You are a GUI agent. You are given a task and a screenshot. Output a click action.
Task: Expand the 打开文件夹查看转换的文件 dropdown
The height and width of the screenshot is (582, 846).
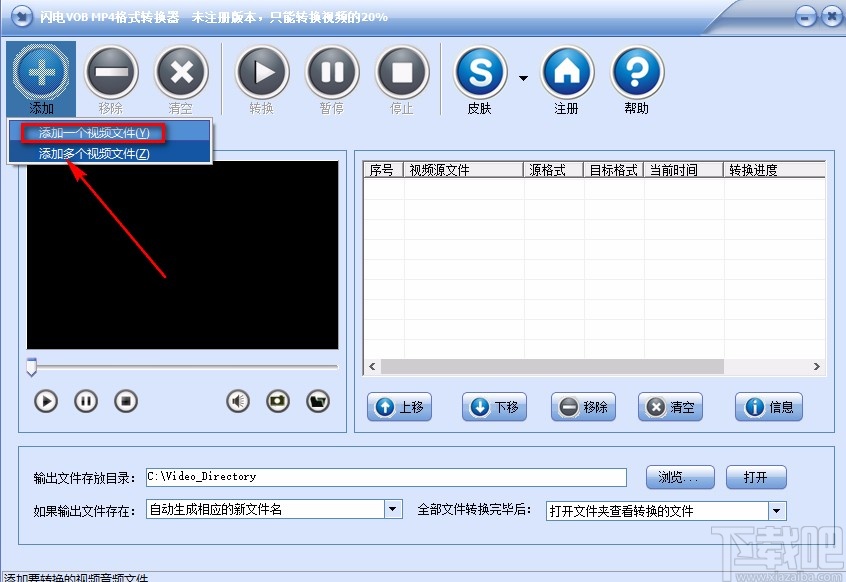coord(777,510)
